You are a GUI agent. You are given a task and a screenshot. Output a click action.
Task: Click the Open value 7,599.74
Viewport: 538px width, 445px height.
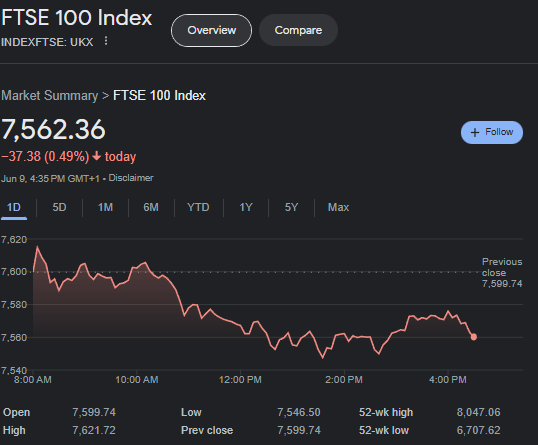click(94, 412)
